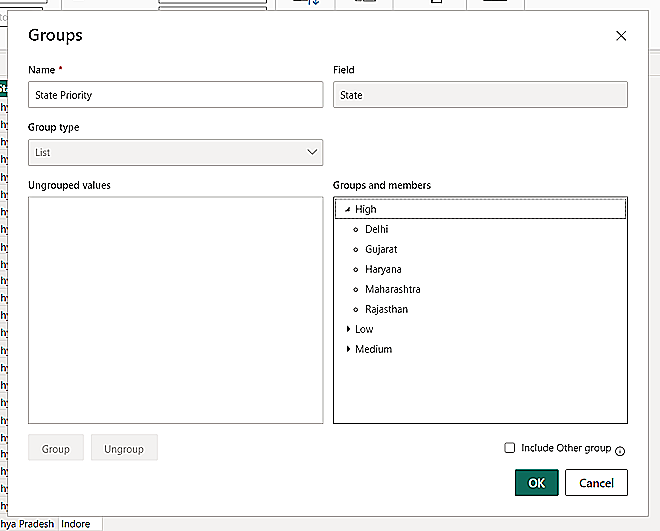The height and width of the screenshot is (531, 660).
Task: Pick the Rajasthan member
Action: click(386, 309)
